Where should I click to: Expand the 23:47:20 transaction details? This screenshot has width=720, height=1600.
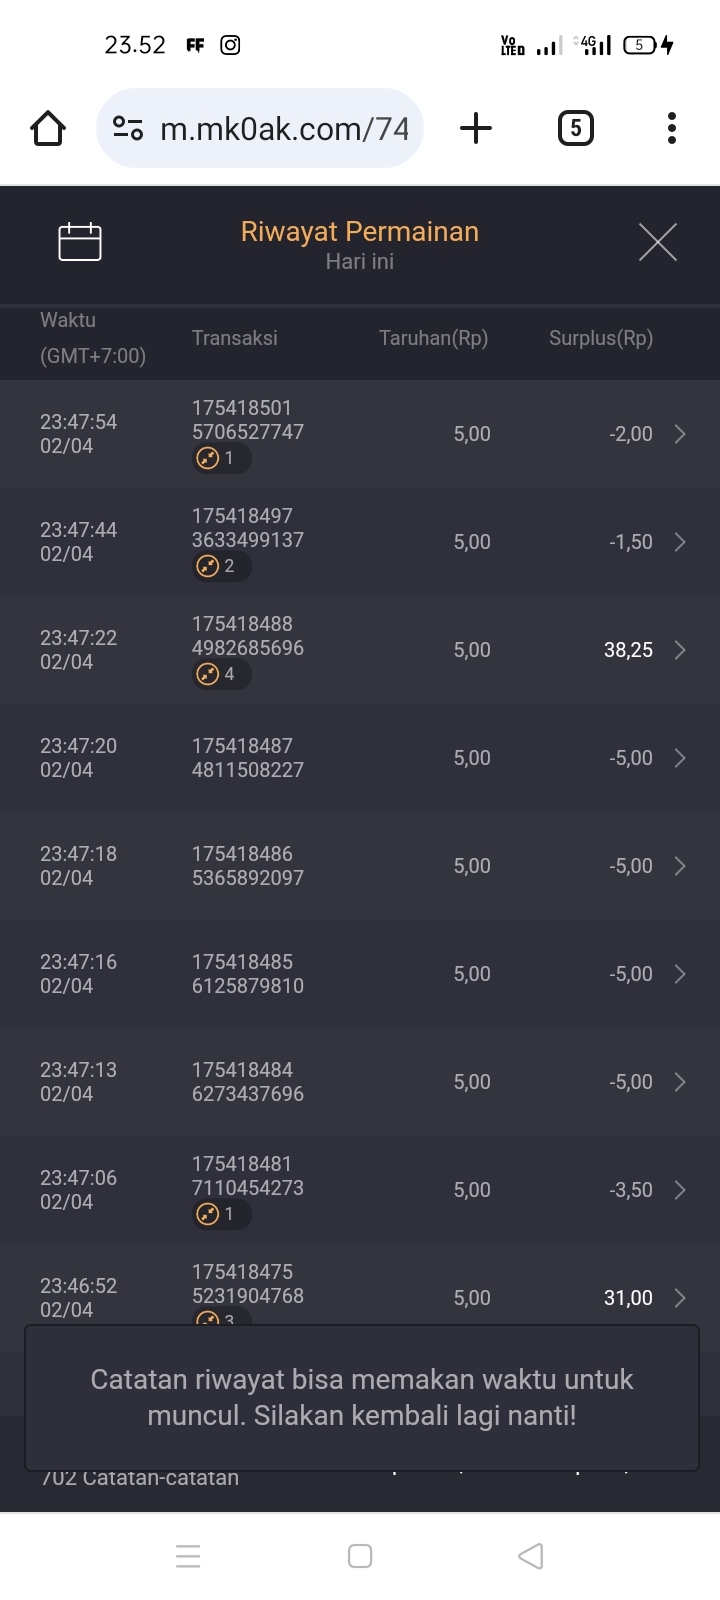(680, 758)
